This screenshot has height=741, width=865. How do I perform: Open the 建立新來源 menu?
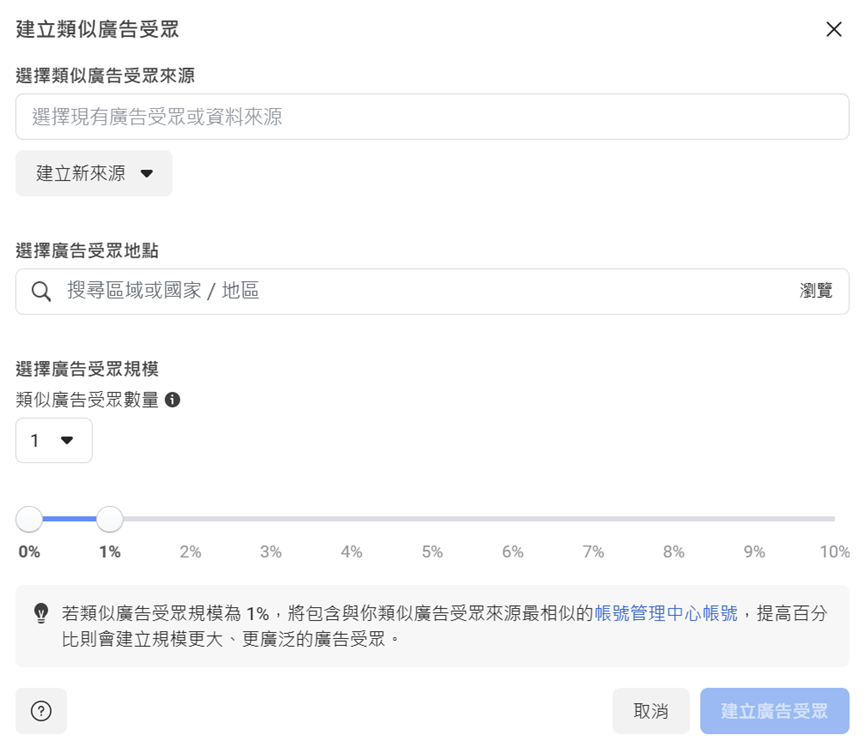click(x=93, y=172)
